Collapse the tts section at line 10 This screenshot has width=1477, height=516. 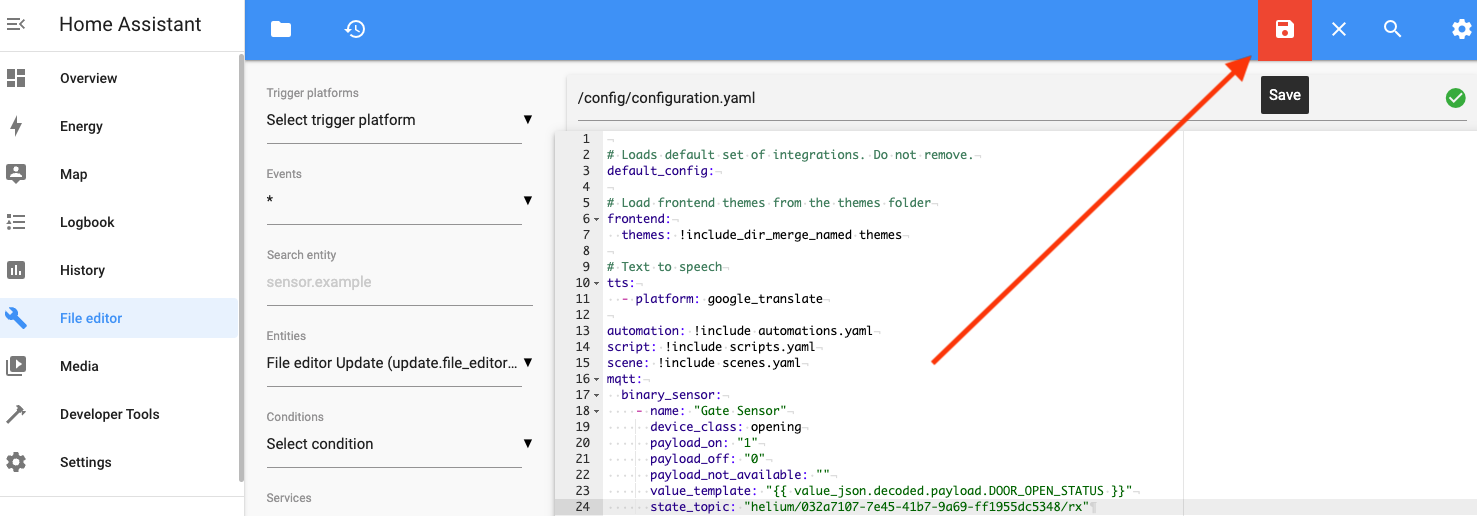point(597,284)
